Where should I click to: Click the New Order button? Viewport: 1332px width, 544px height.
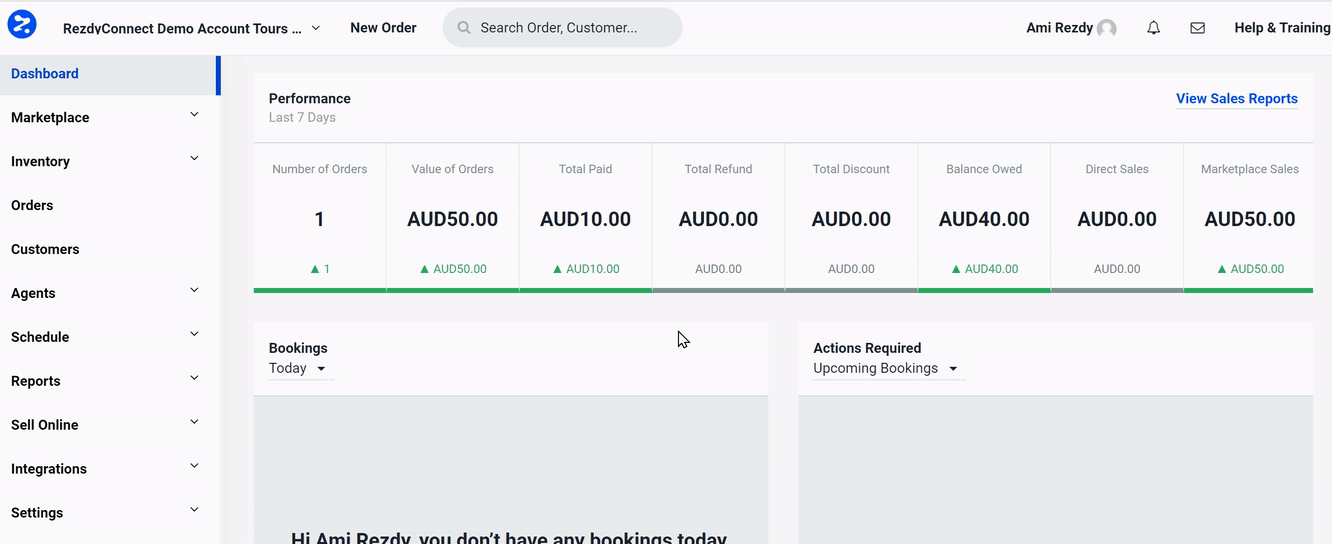point(383,28)
